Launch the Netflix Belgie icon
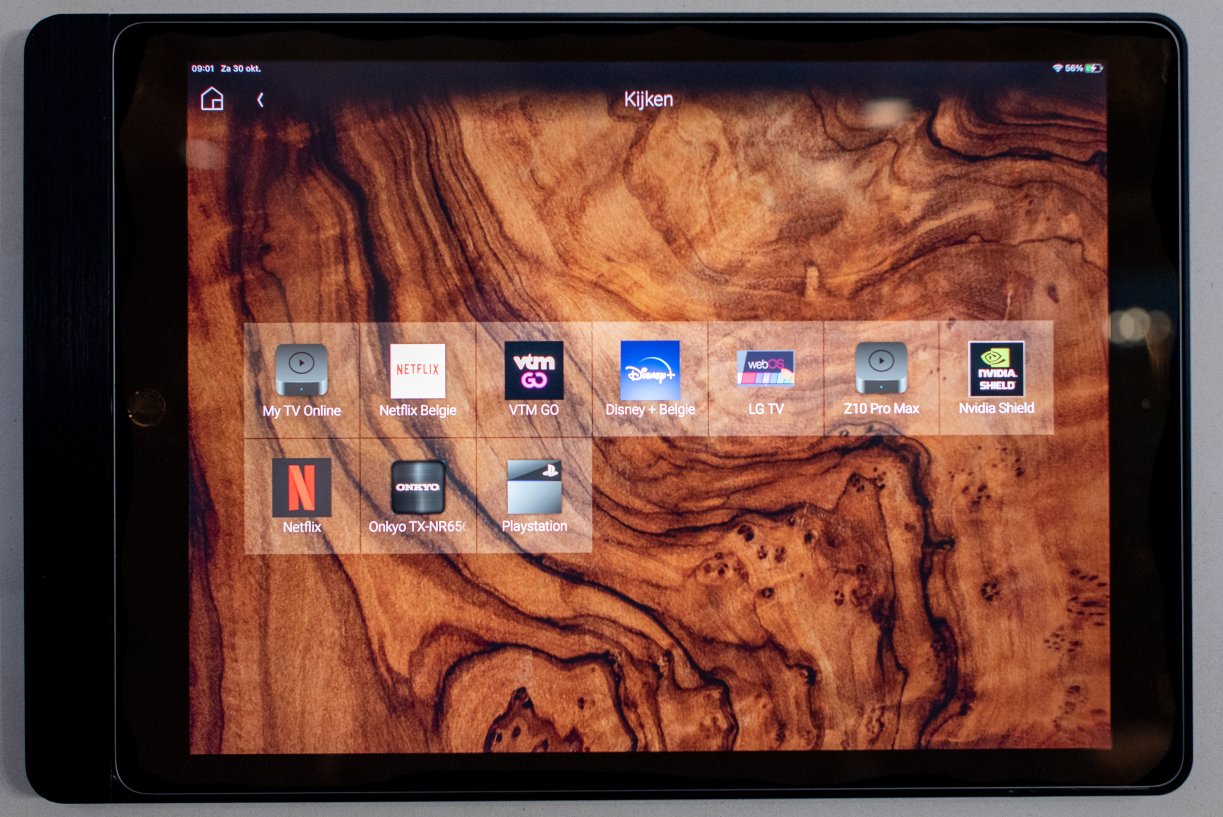This screenshot has width=1223, height=817. pyautogui.click(x=418, y=371)
